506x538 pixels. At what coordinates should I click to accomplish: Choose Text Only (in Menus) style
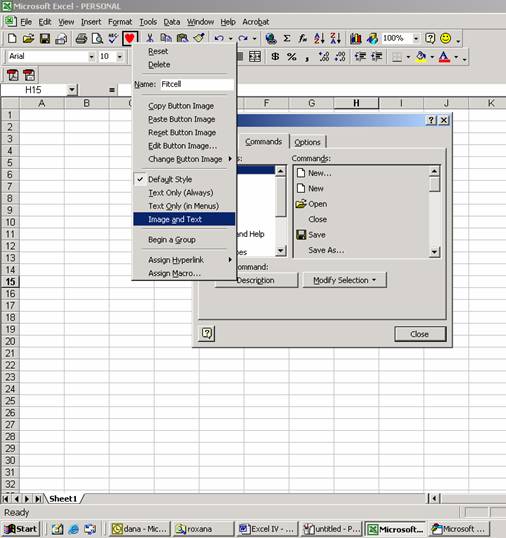point(184,206)
